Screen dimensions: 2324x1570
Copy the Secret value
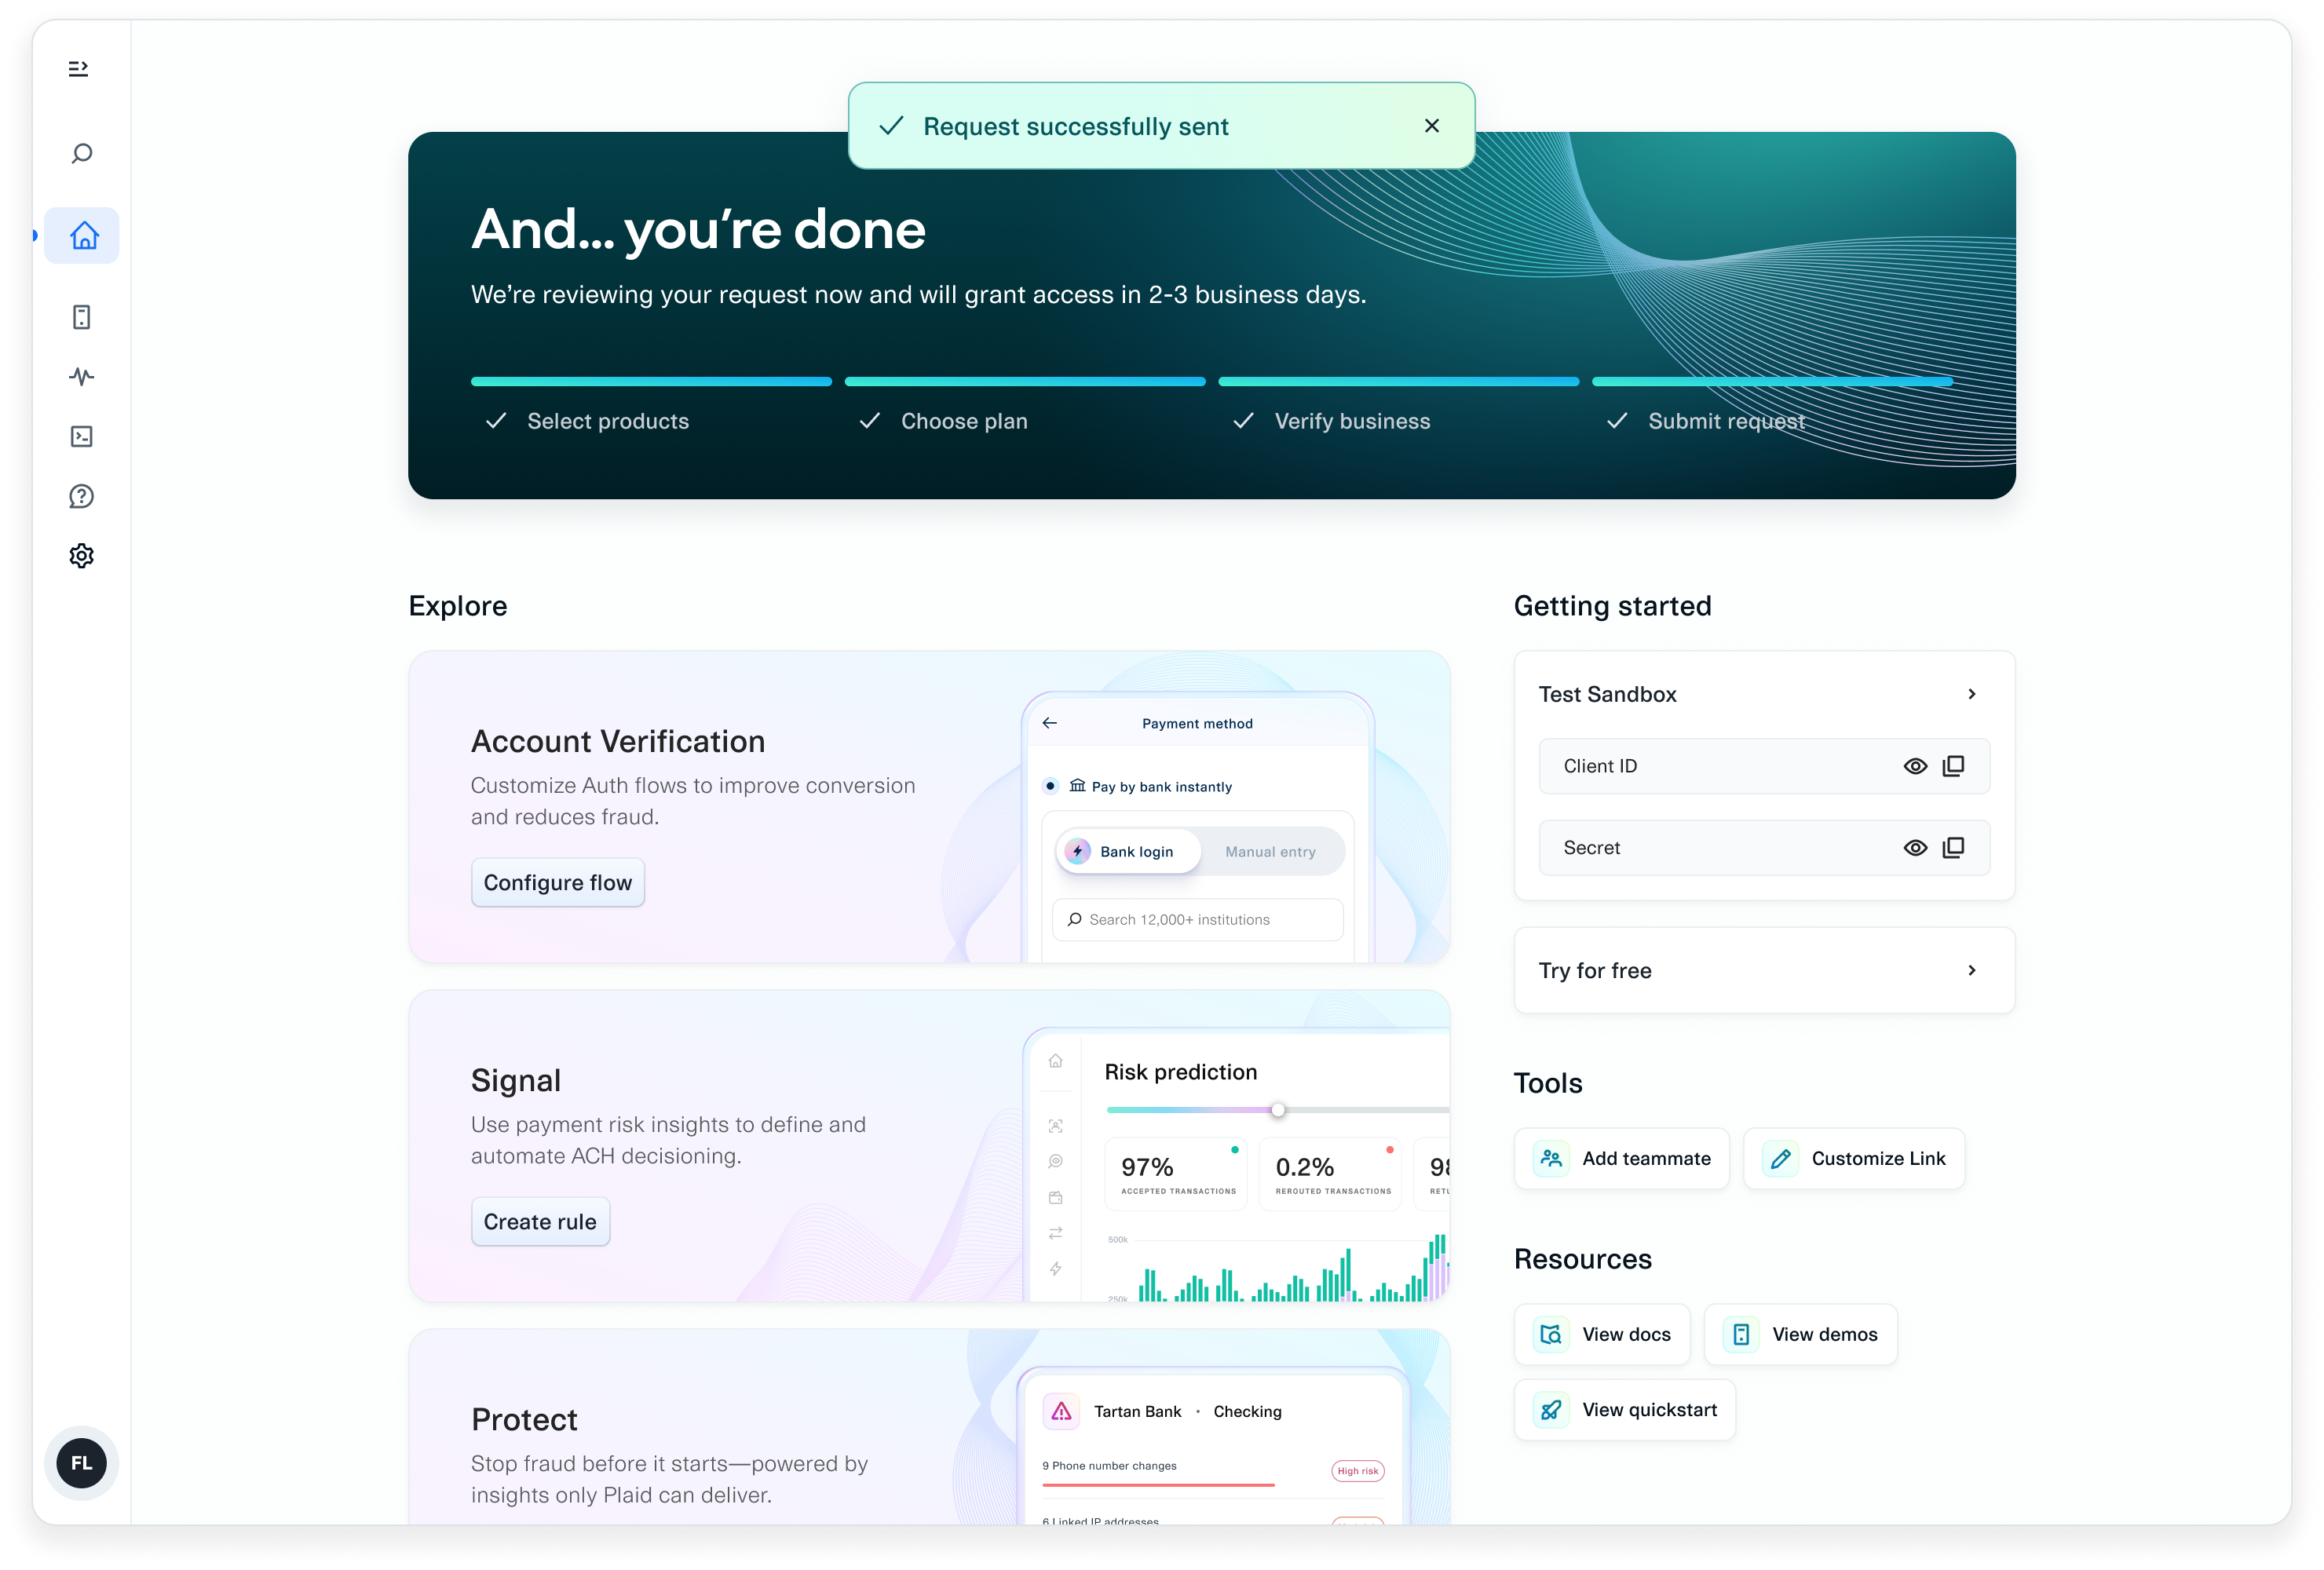1953,848
